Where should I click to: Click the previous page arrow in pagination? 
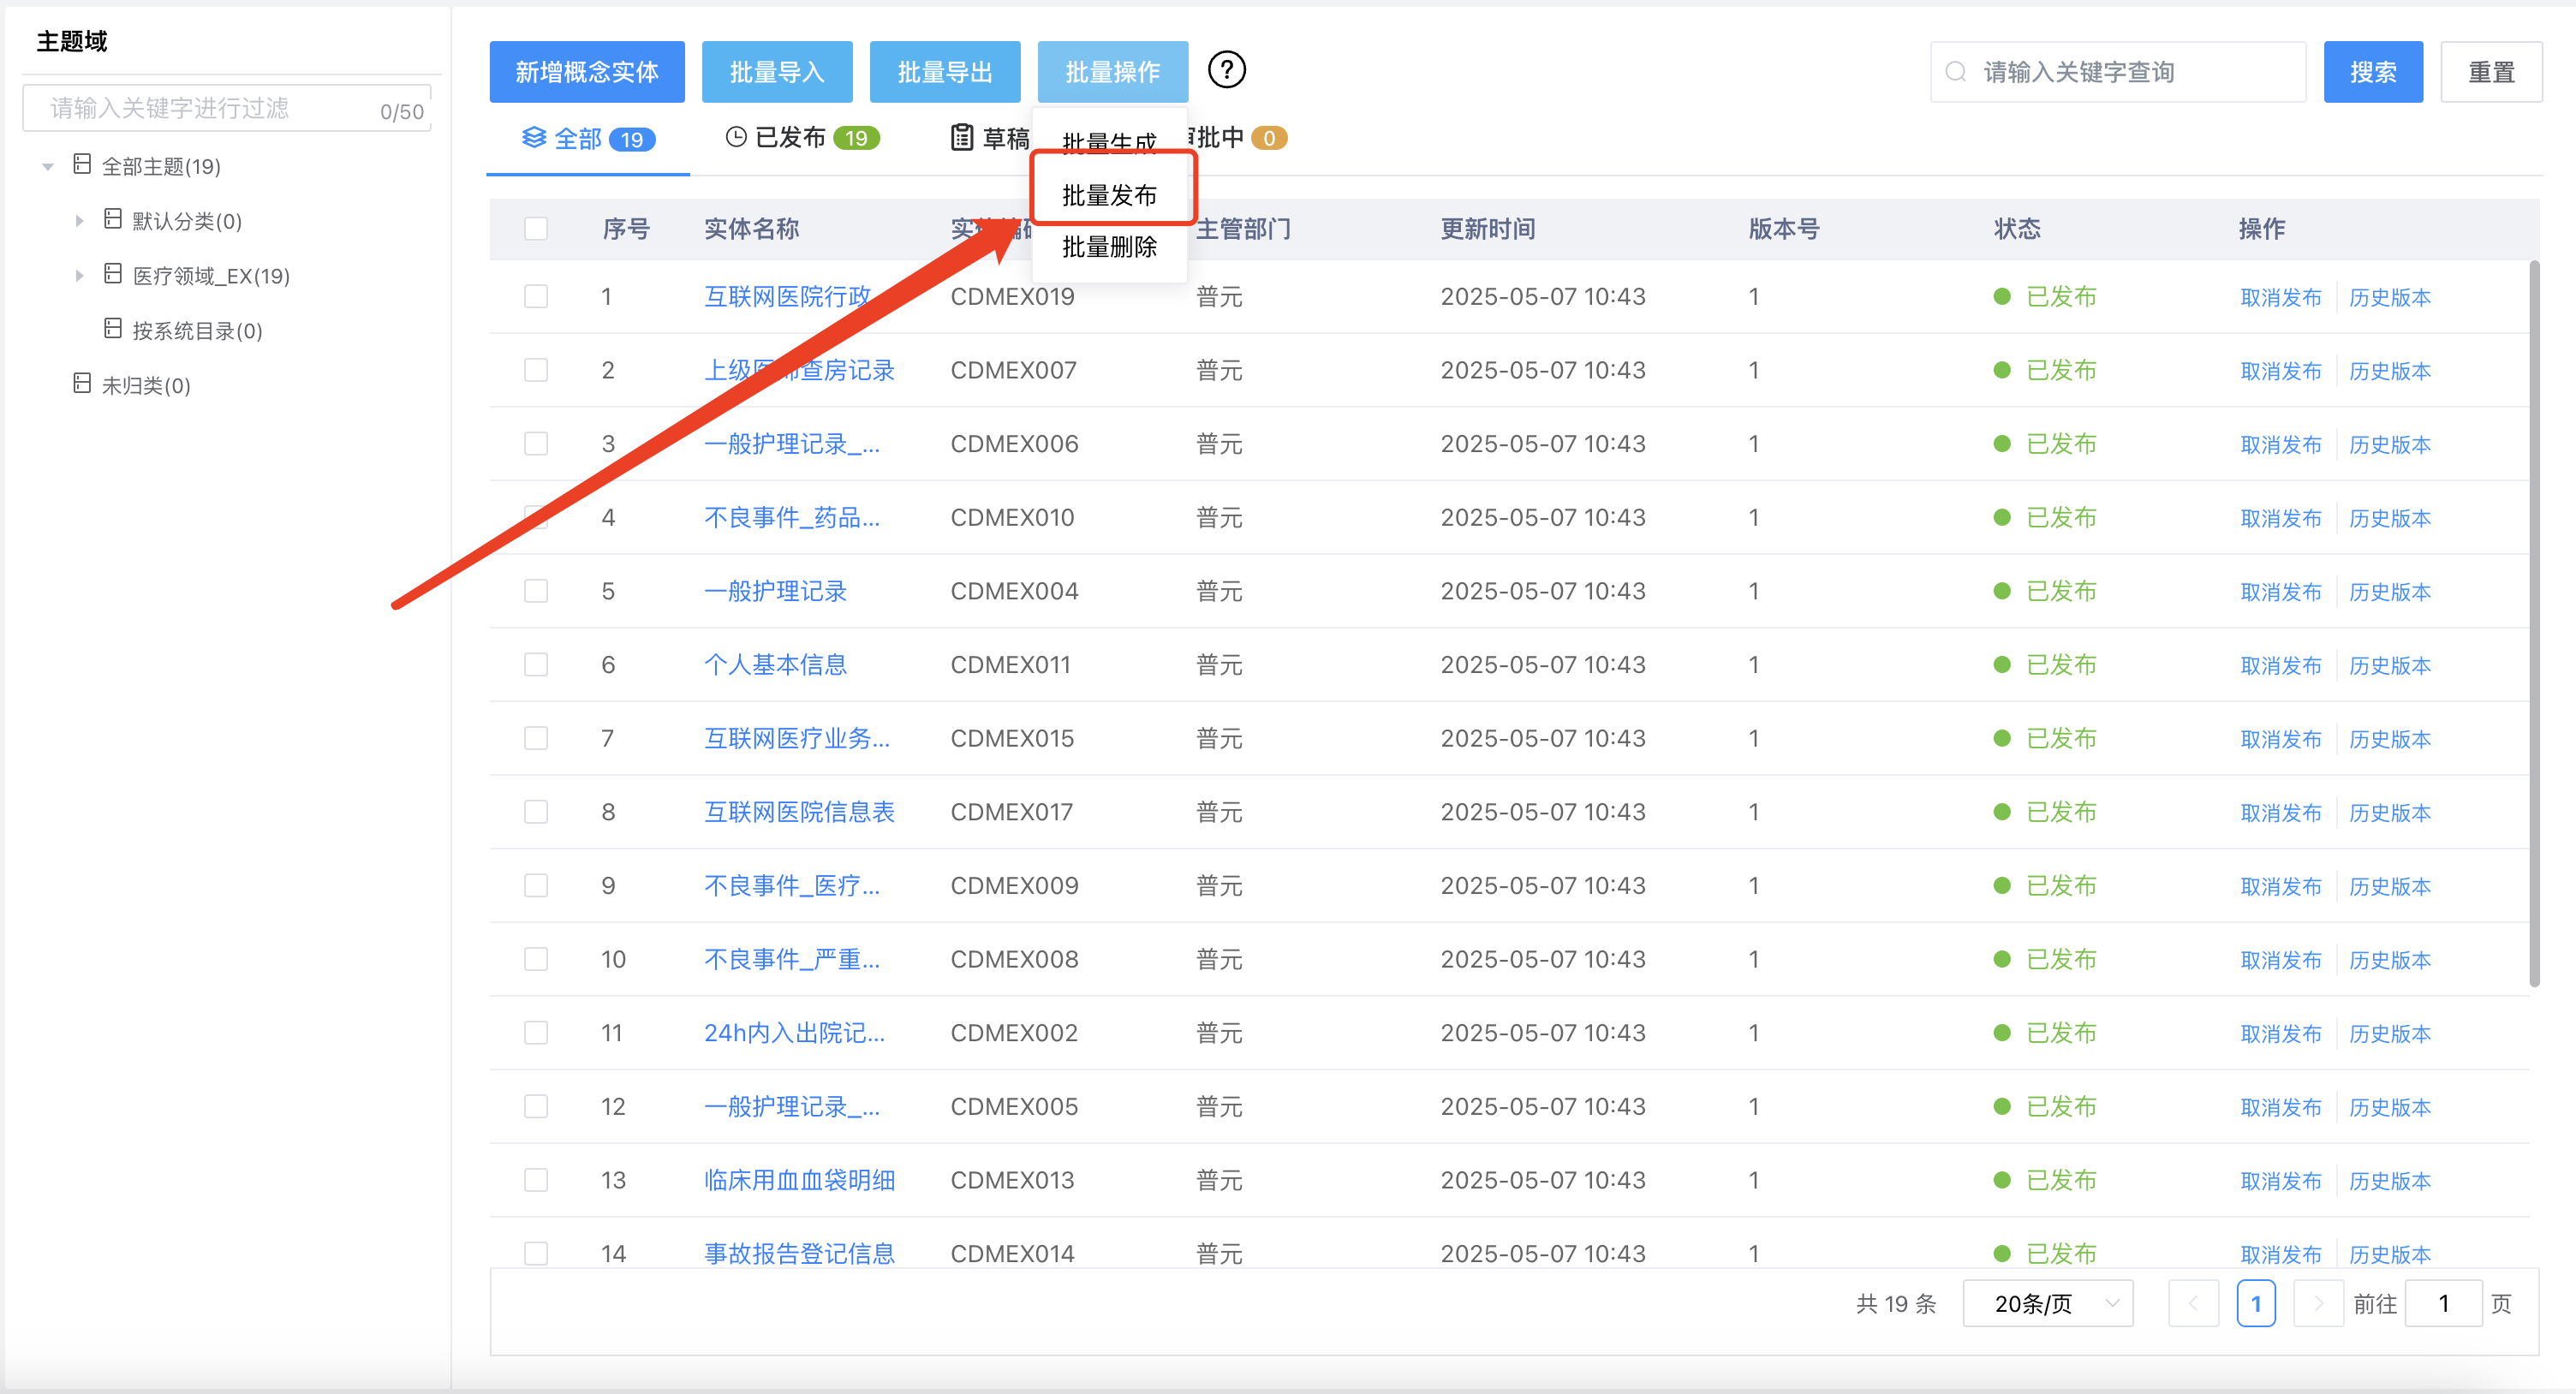pyautogui.click(x=2194, y=1303)
